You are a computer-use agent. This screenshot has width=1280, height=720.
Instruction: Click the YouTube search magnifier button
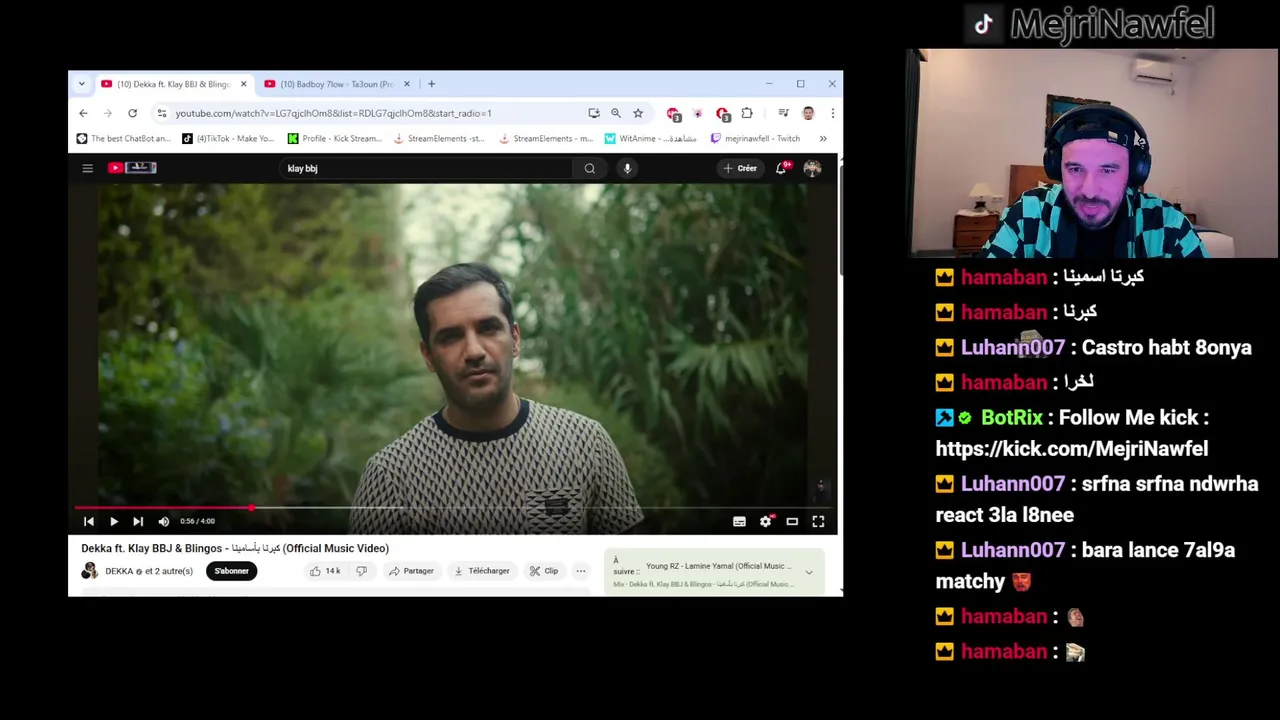[590, 168]
